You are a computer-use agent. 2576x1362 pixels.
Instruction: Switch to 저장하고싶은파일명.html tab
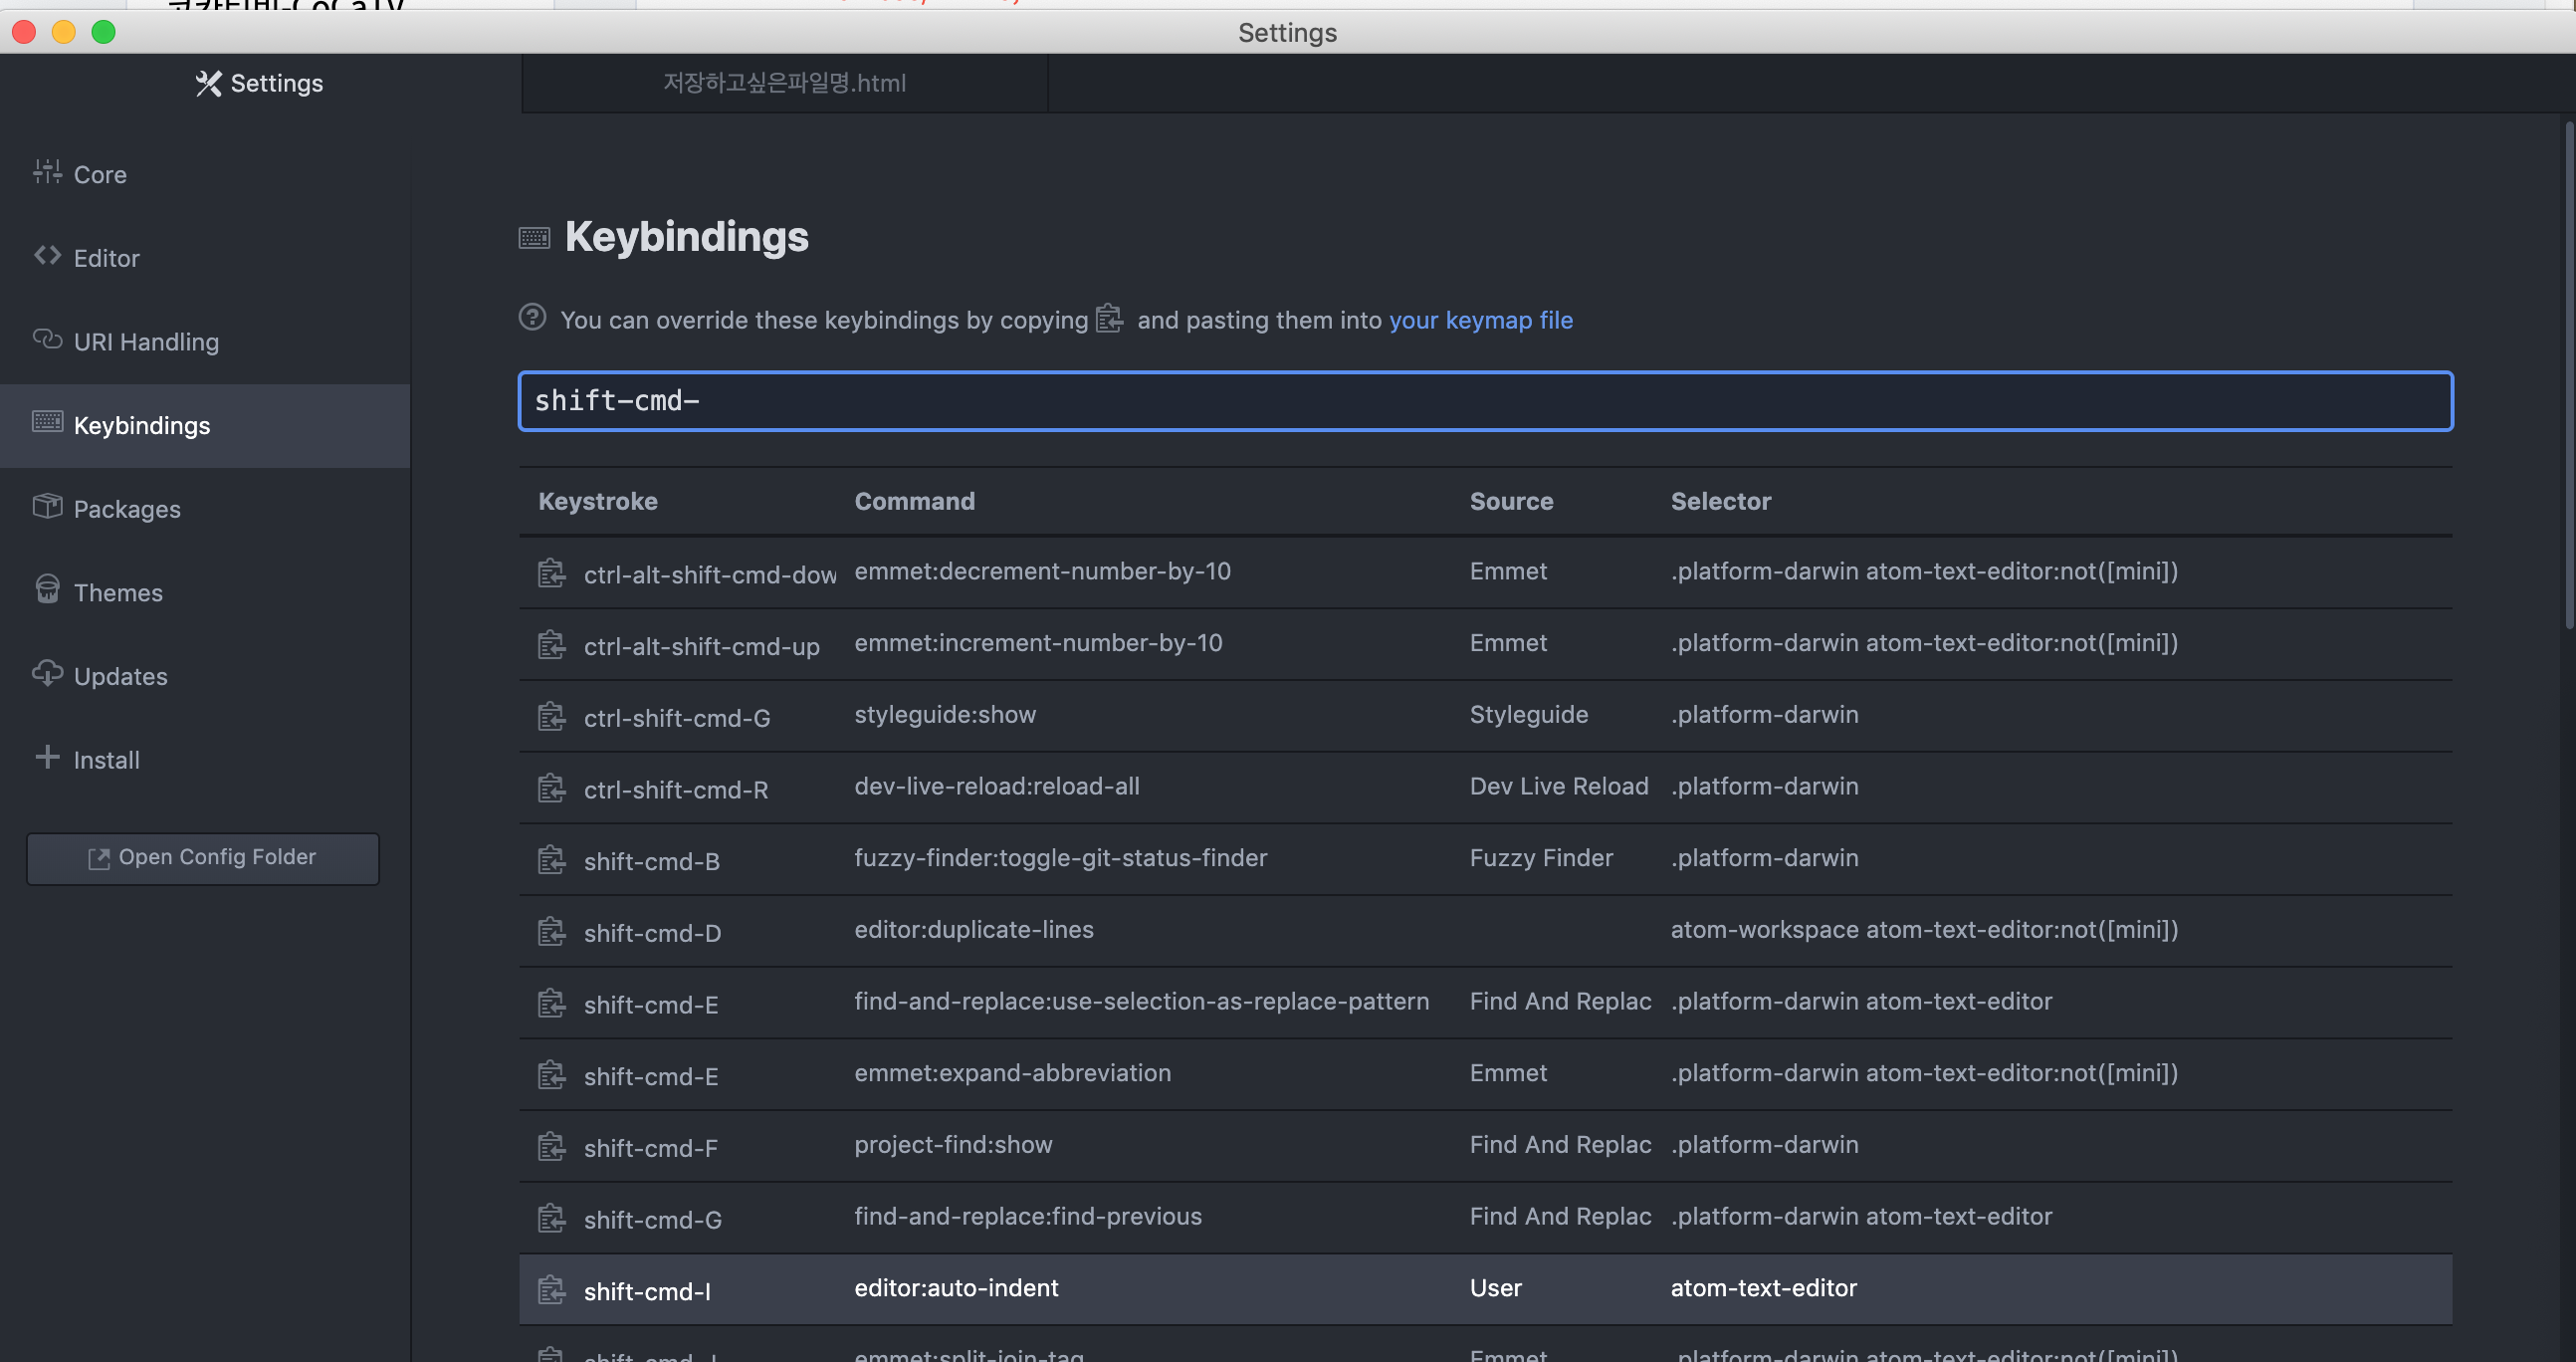(784, 83)
